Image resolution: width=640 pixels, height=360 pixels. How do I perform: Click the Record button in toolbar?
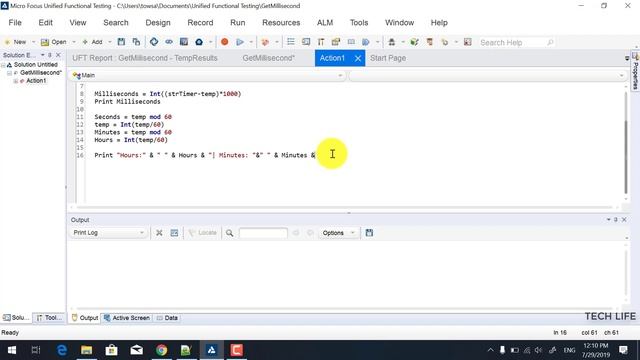224,42
